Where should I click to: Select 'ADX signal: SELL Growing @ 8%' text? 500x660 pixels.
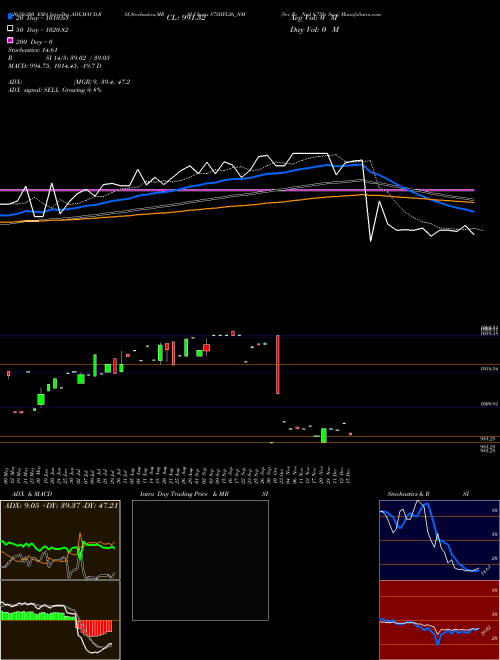(x=55, y=90)
